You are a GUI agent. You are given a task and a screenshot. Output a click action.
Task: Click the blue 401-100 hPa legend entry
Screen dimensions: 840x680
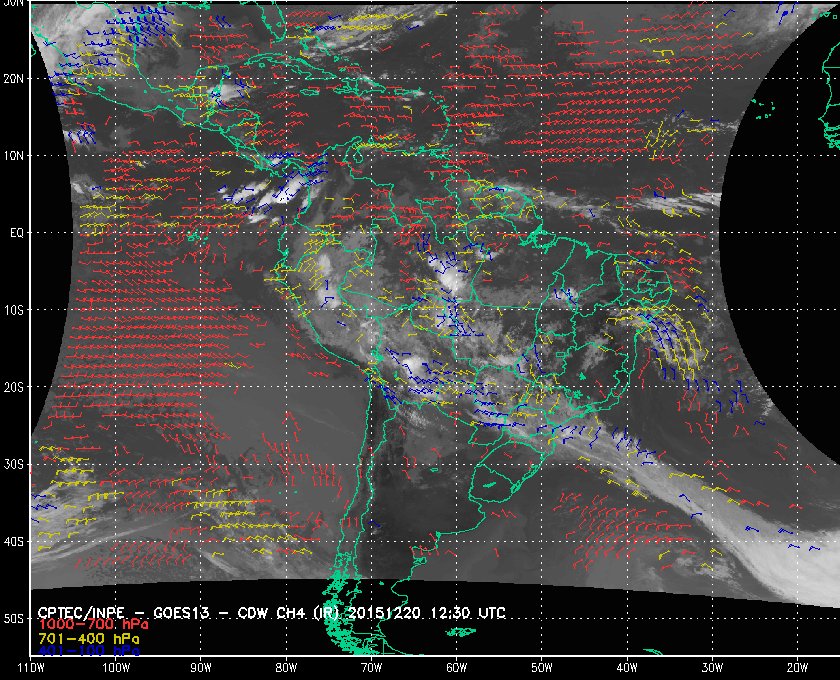click(88, 651)
